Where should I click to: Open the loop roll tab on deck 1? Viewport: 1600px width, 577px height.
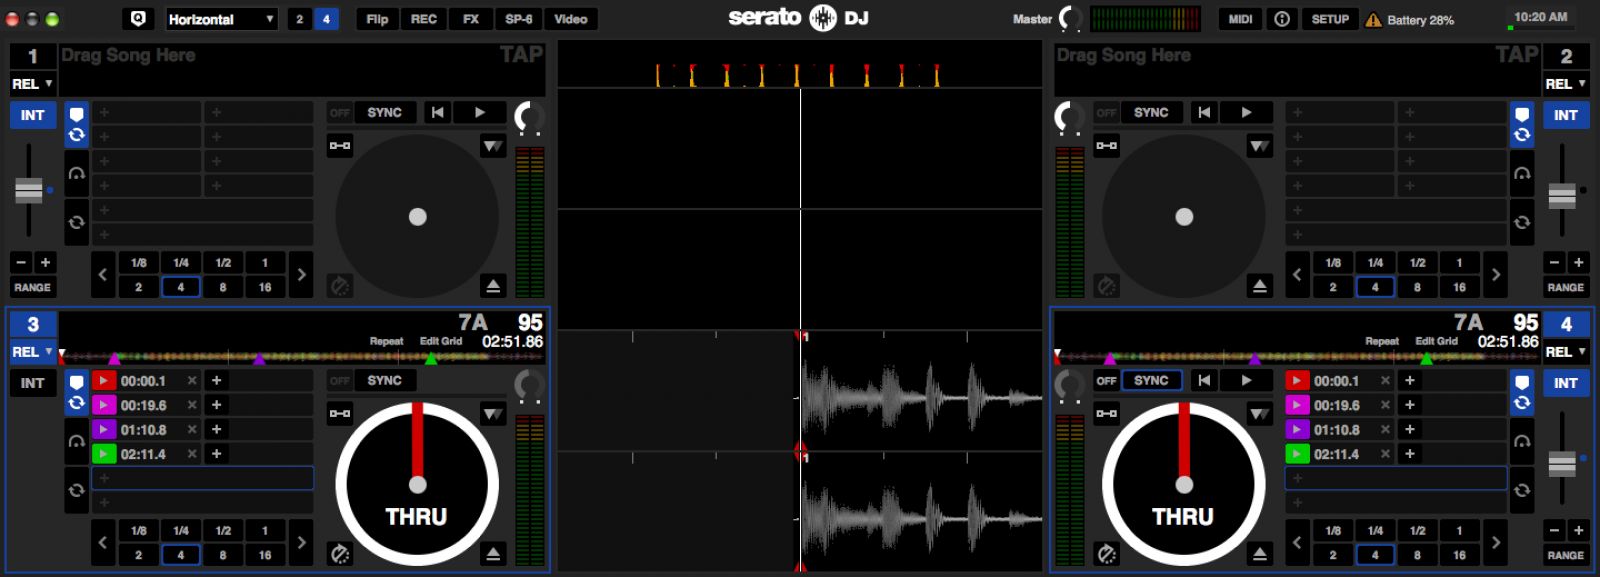[76, 222]
